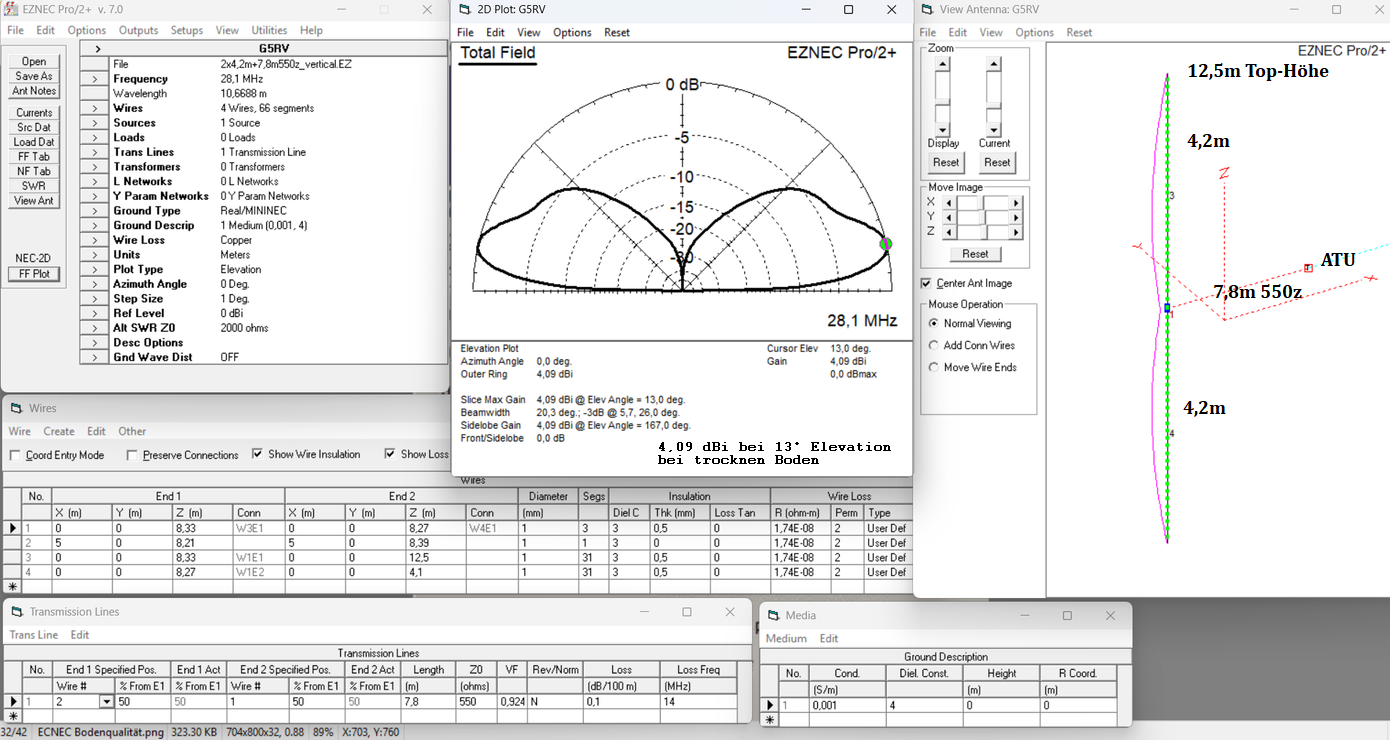Open the Create menu in Wires window

pyautogui.click(x=59, y=432)
